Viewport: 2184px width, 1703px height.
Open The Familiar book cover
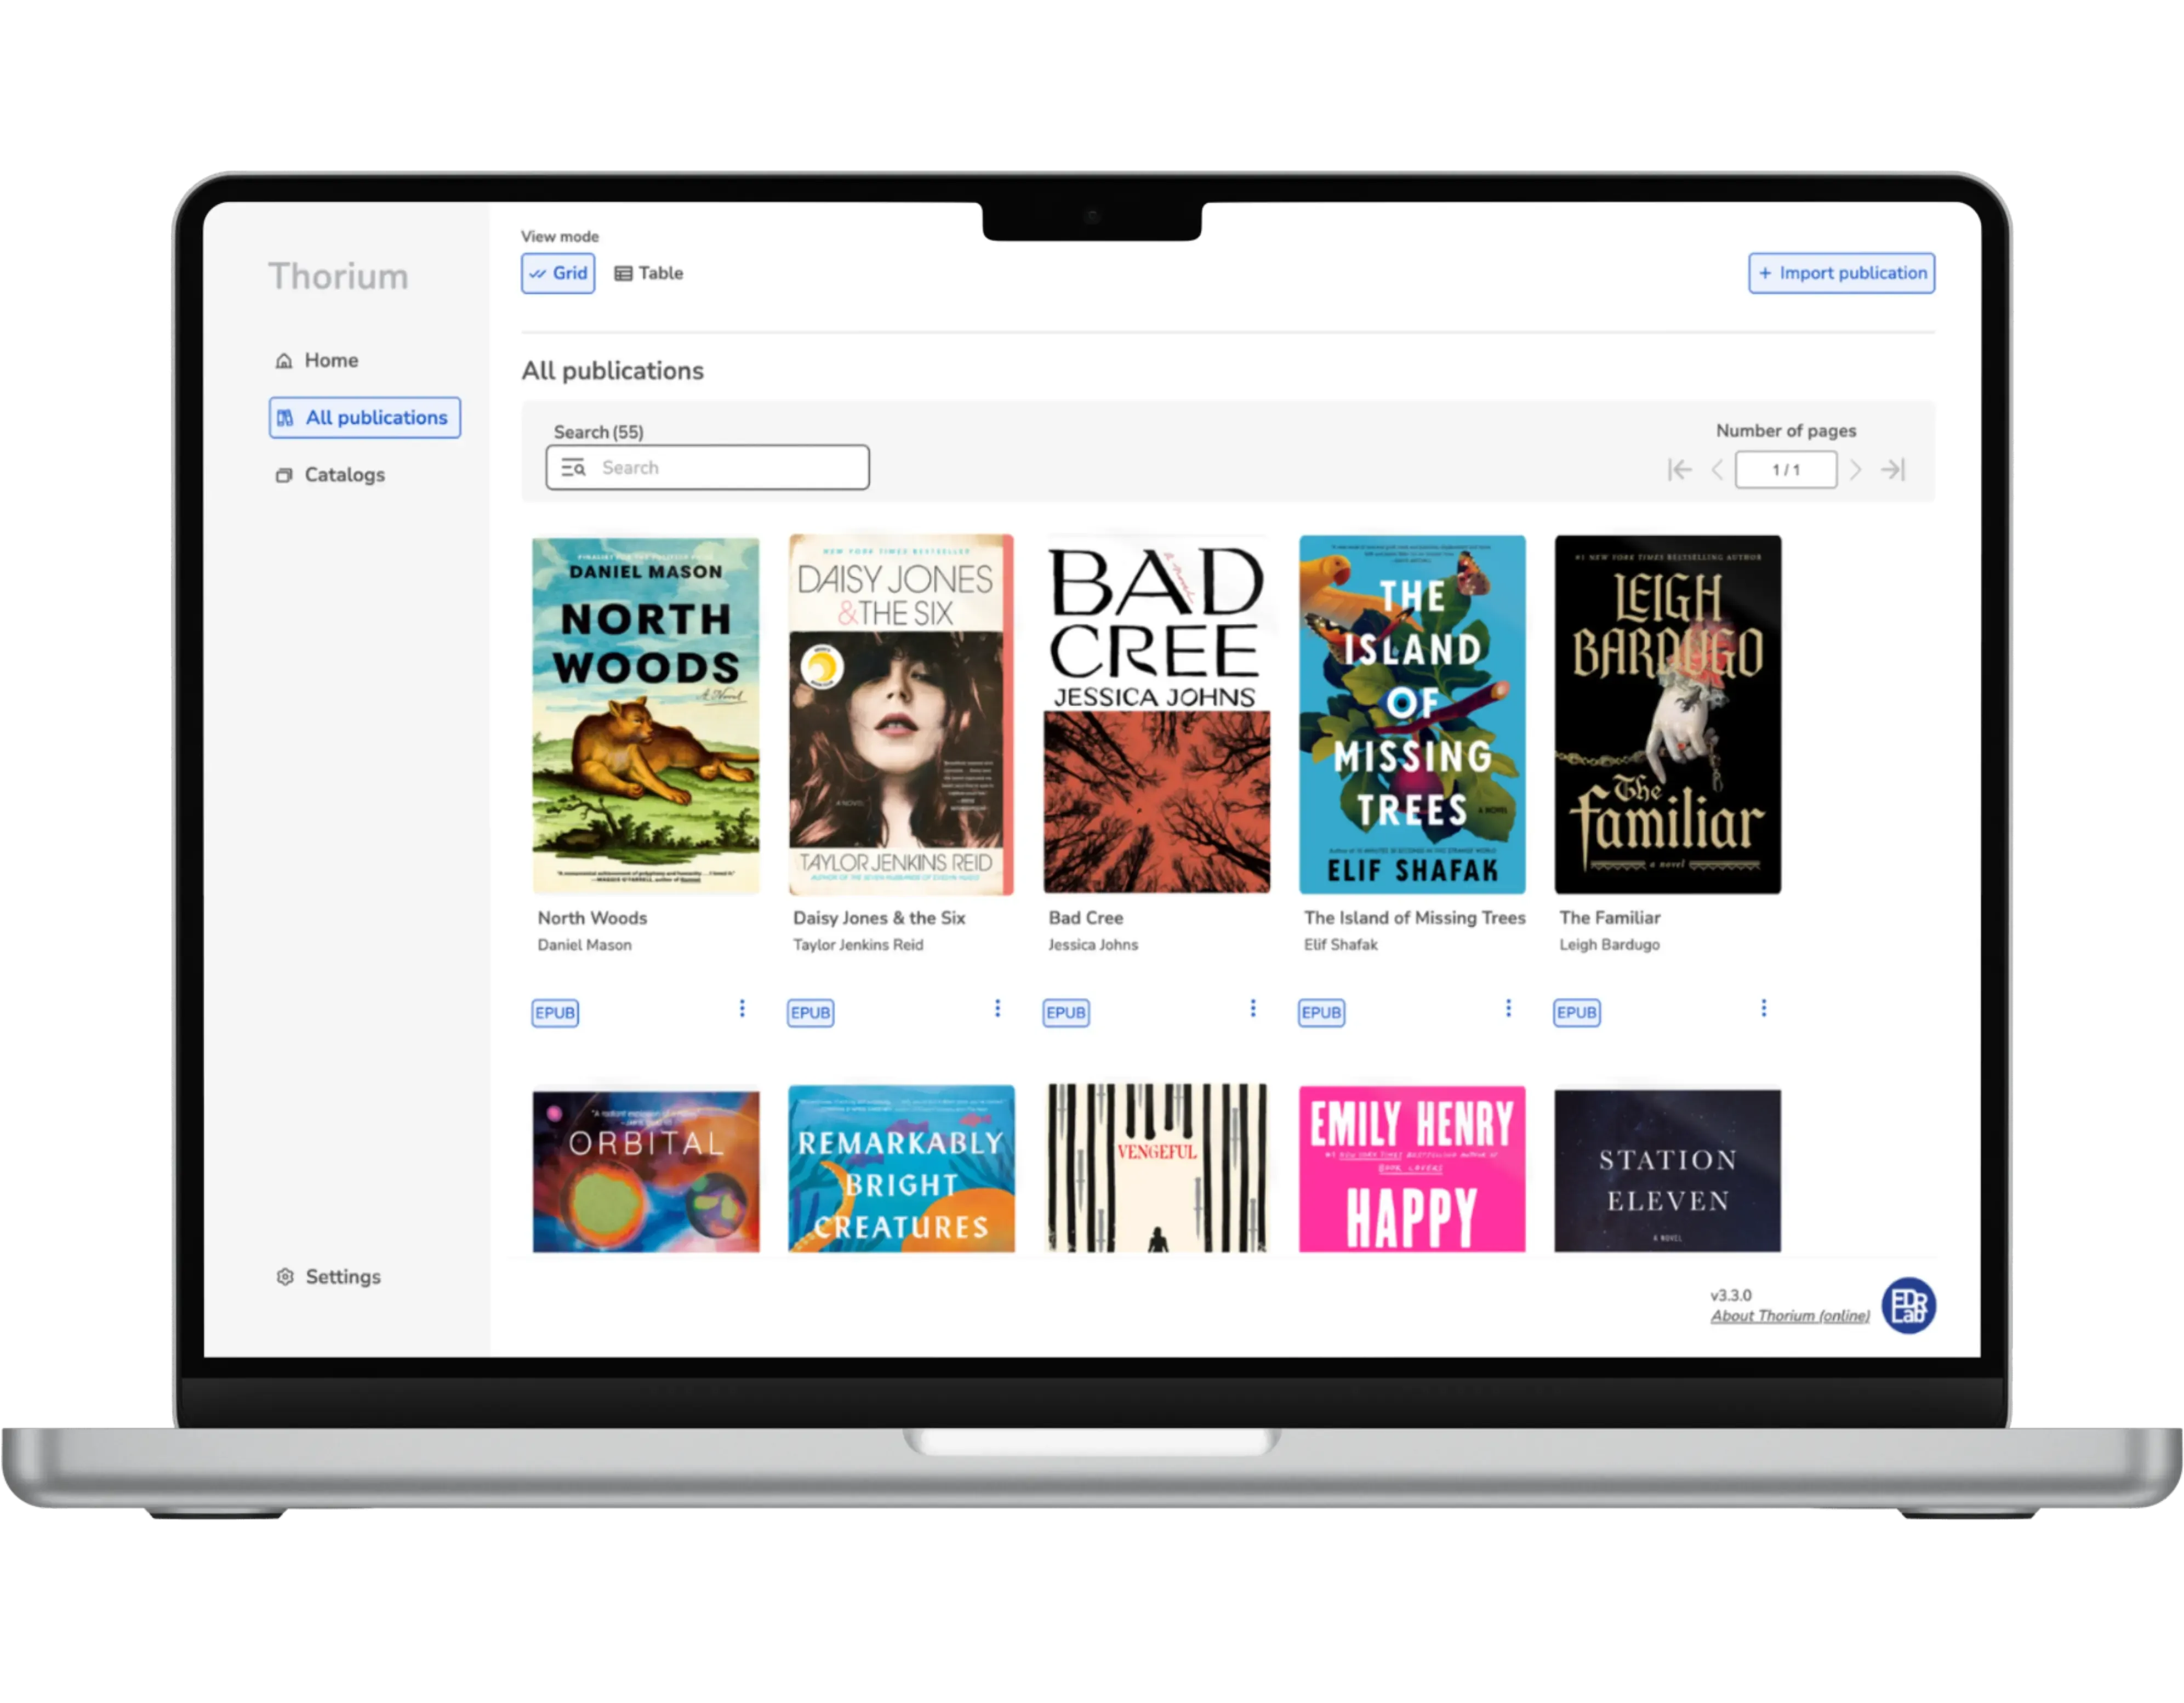tap(1667, 714)
